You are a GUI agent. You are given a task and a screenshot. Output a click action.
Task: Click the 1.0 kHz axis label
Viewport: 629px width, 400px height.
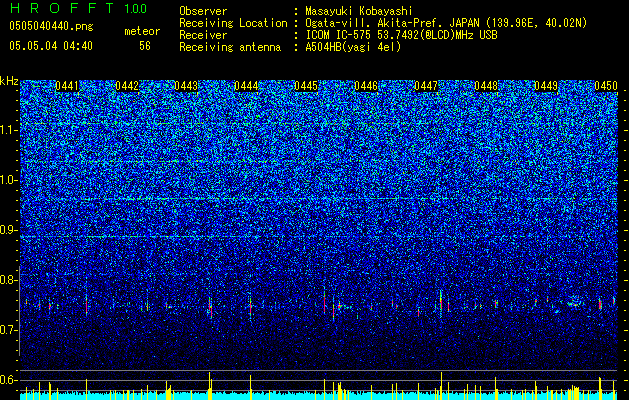click(8, 180)
